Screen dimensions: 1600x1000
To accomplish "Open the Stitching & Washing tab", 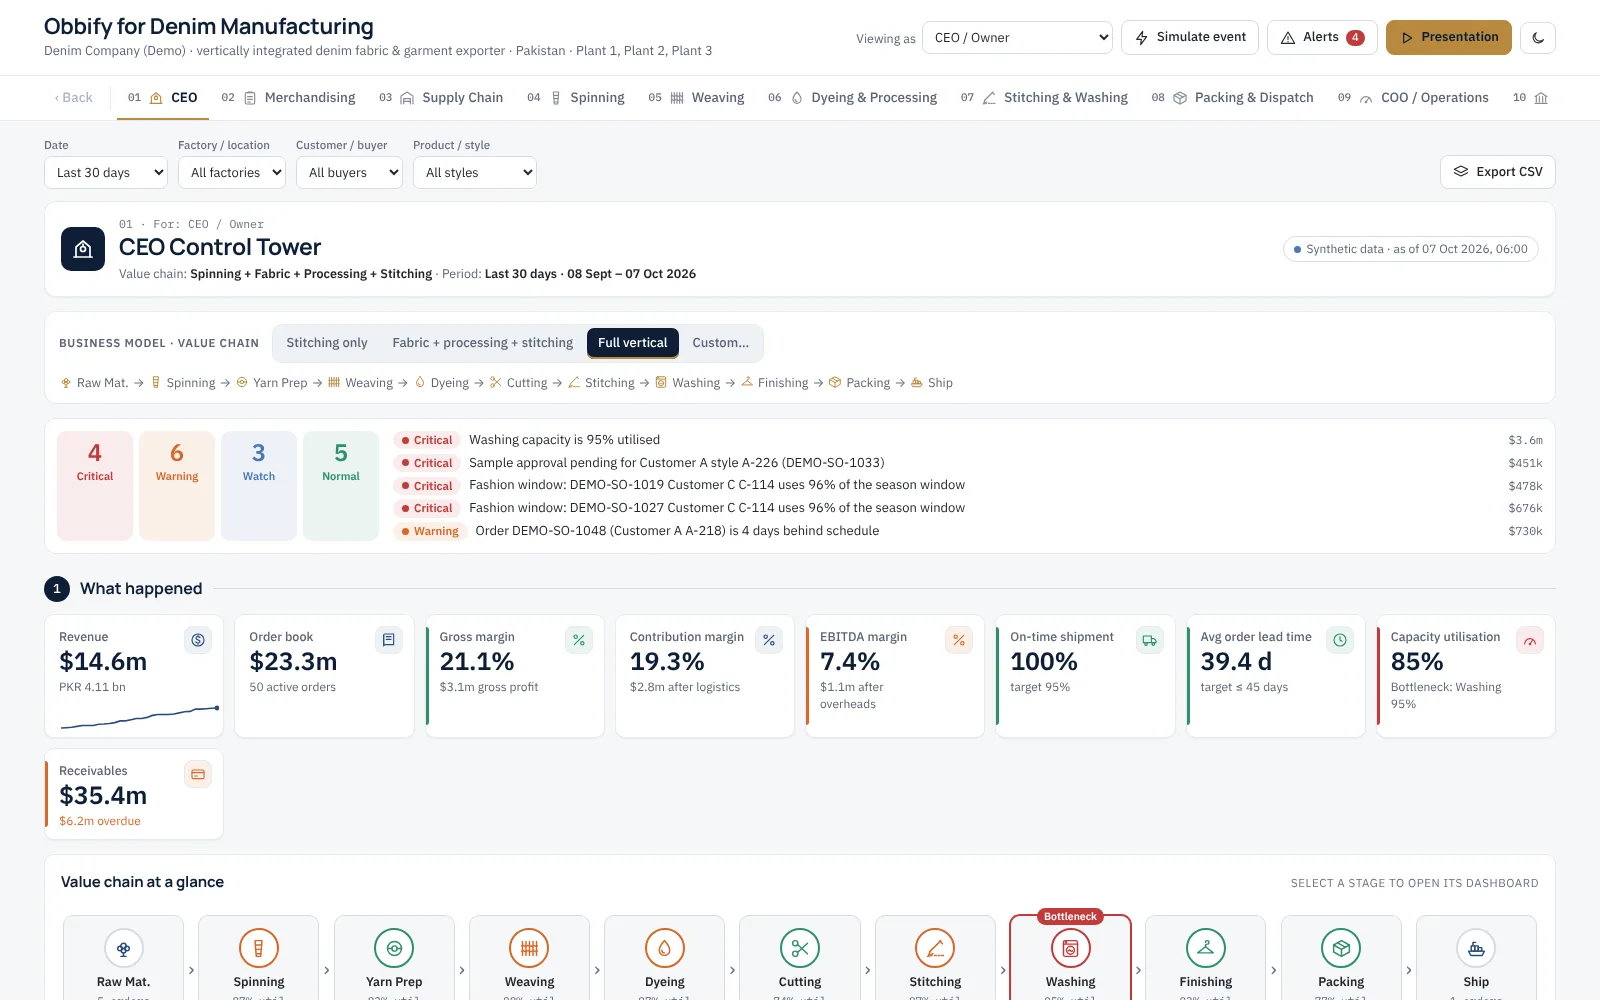I will tap(1044, 98).
